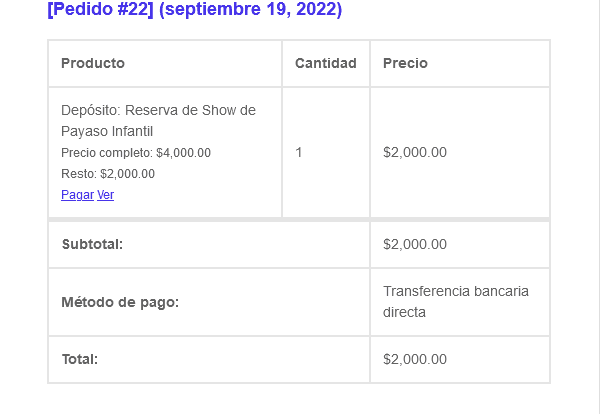This screenshot has height=414, width=600.
Task: Click the $2,000.00 amount beside Resto
Action: point(128,174)
